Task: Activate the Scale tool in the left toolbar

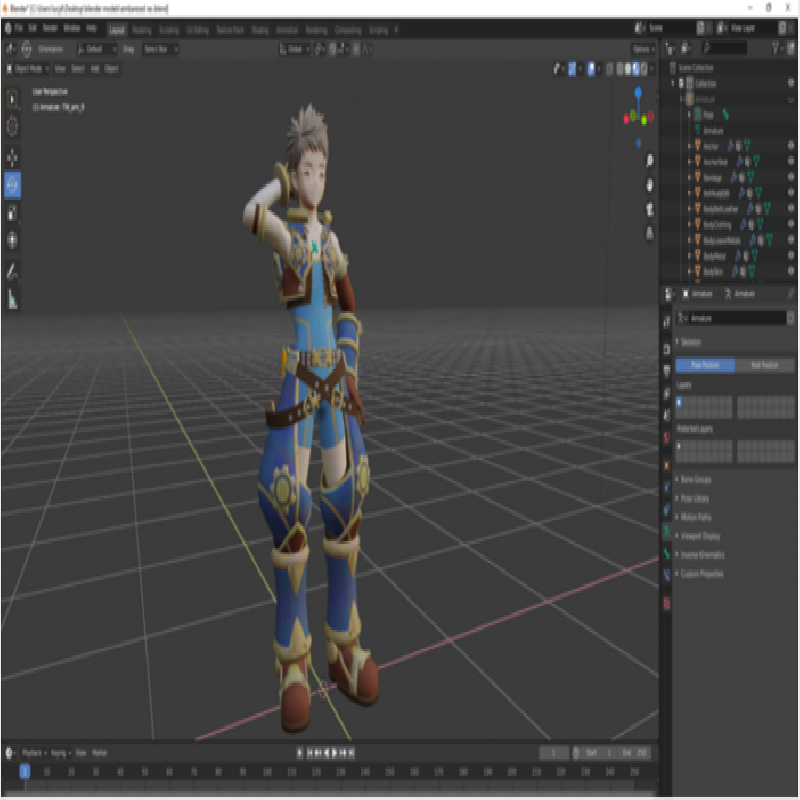Action: coord(12,213)
